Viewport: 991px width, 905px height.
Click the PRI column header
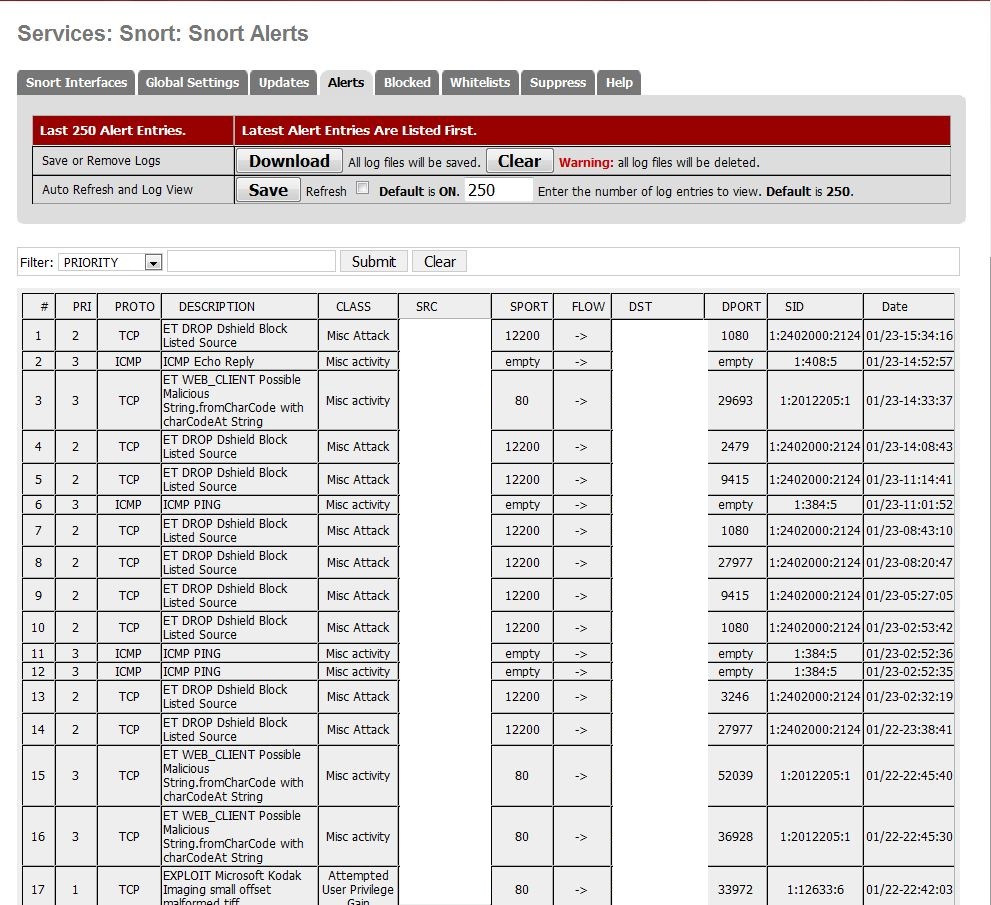point(82,307)
